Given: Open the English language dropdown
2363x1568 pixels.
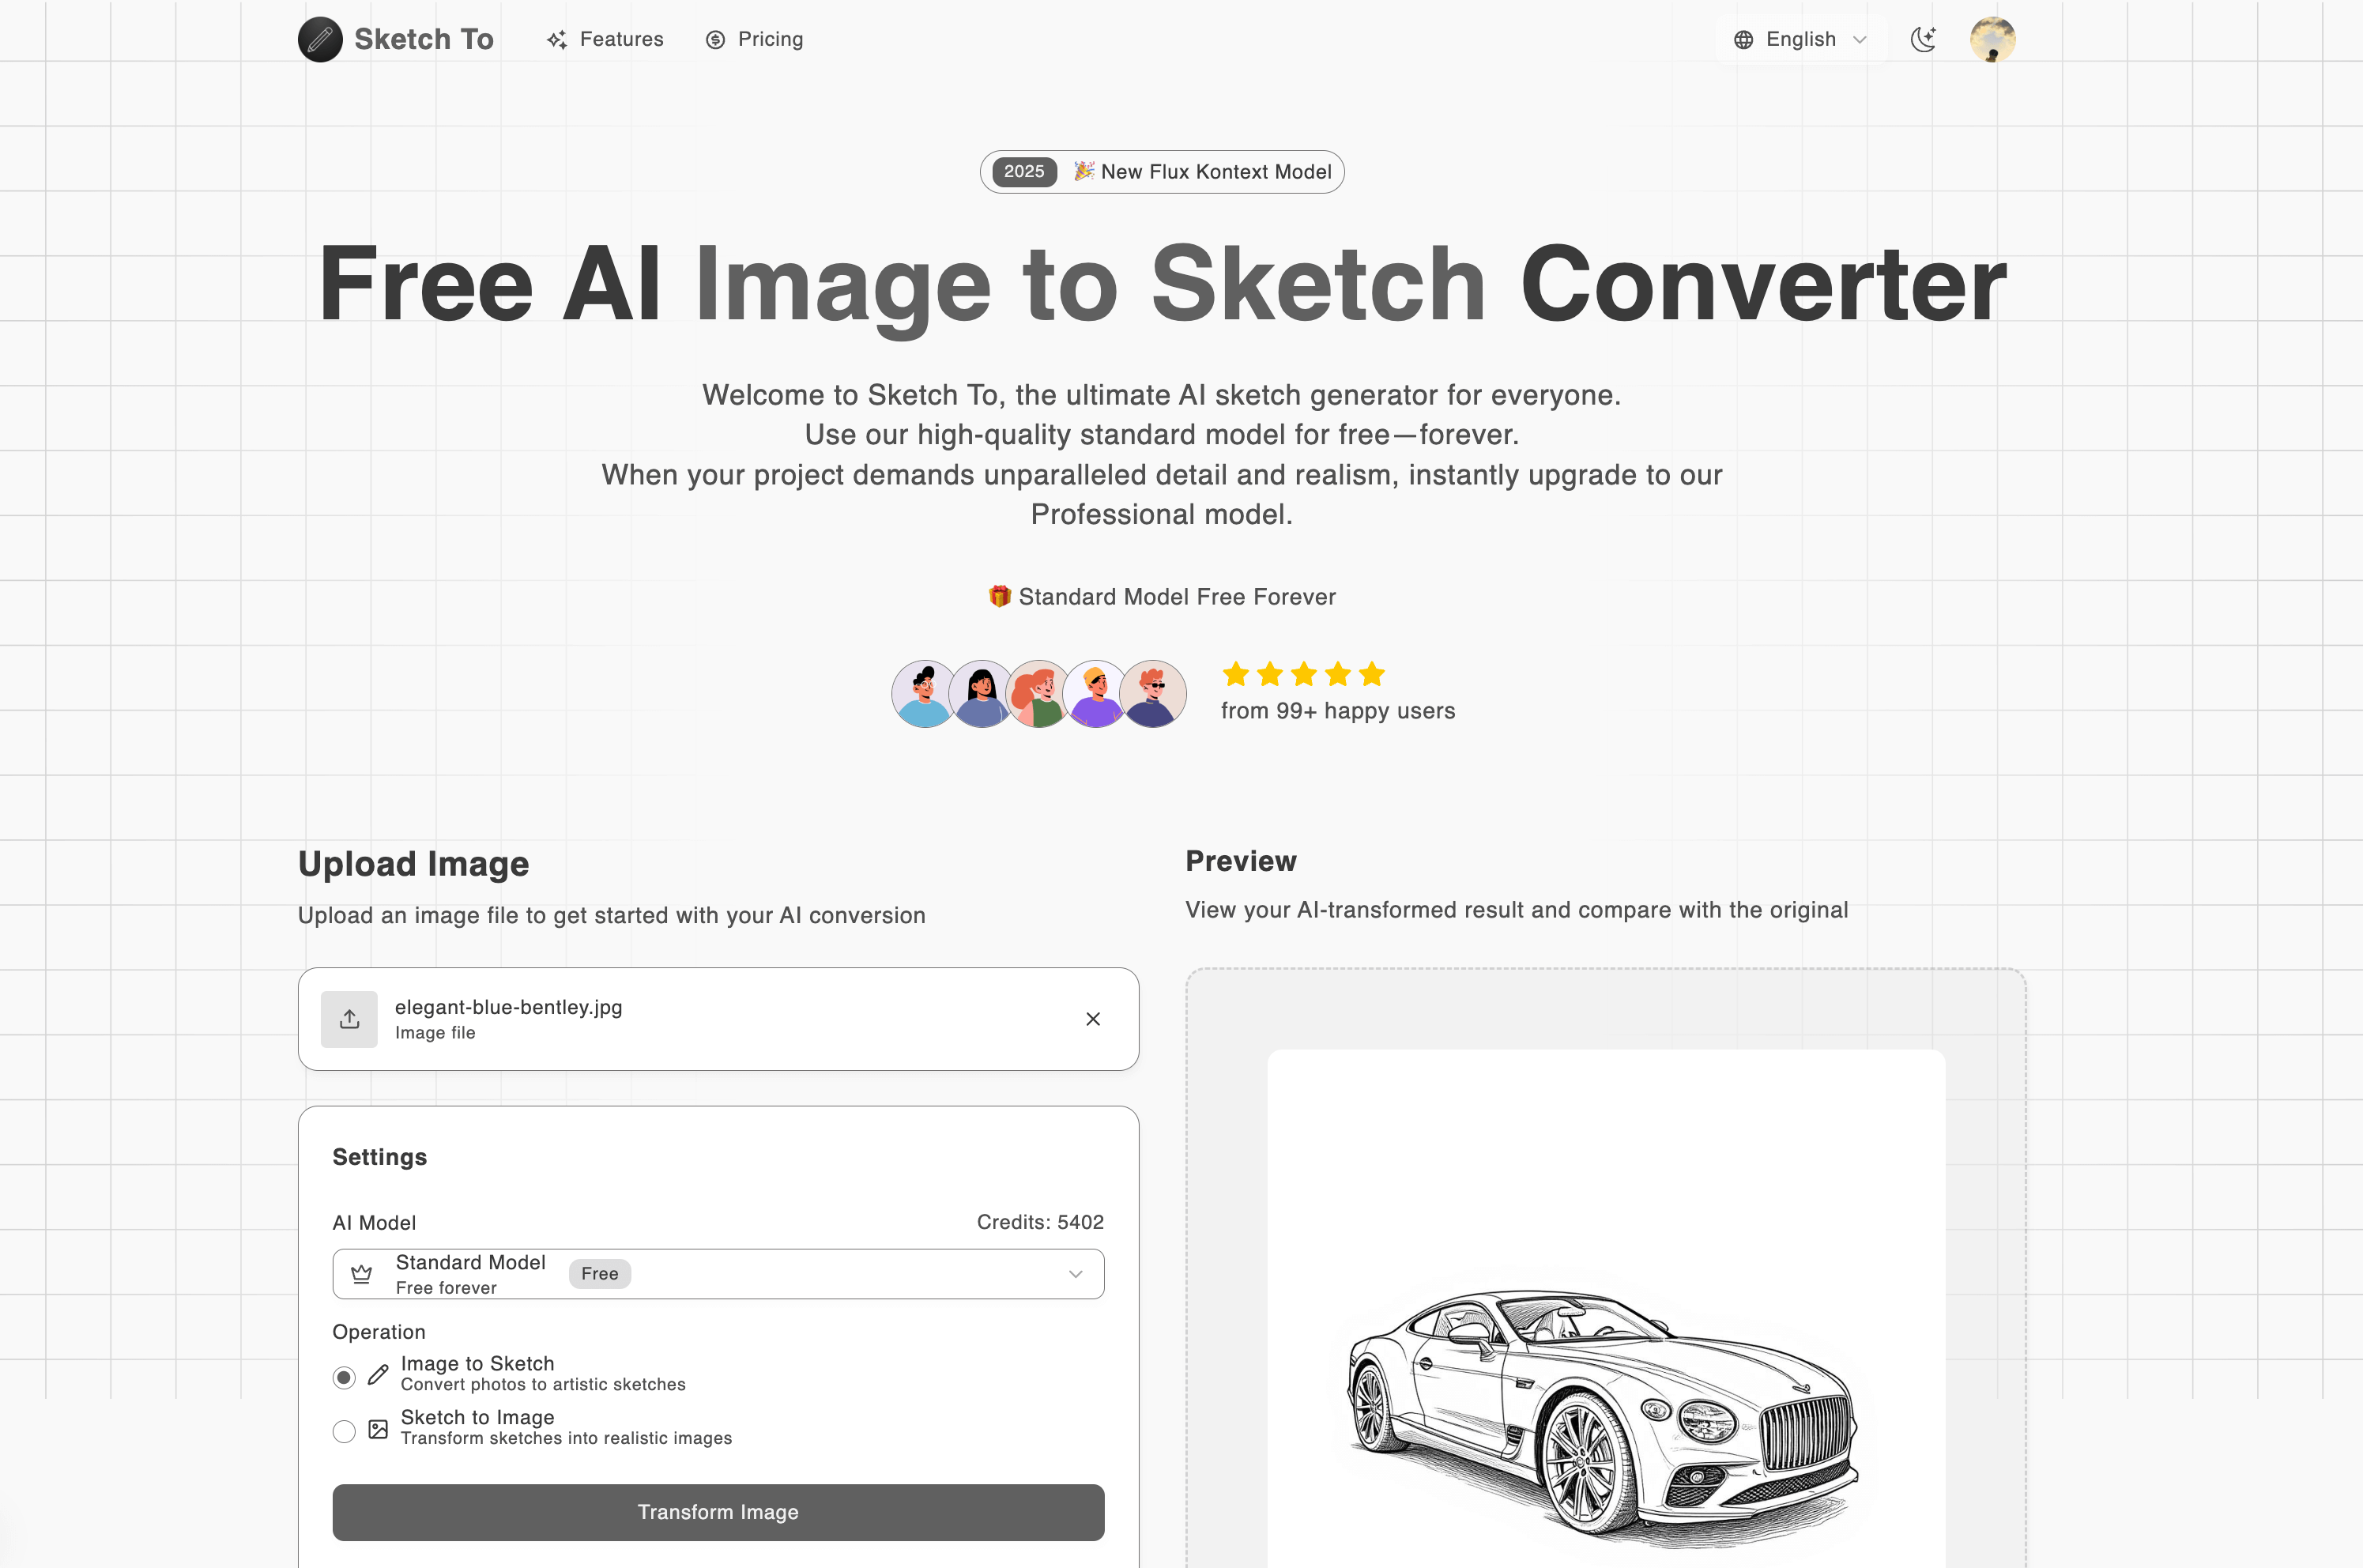Looking at the screenshot, I should pyautogui.click(x=1800, y=39).
